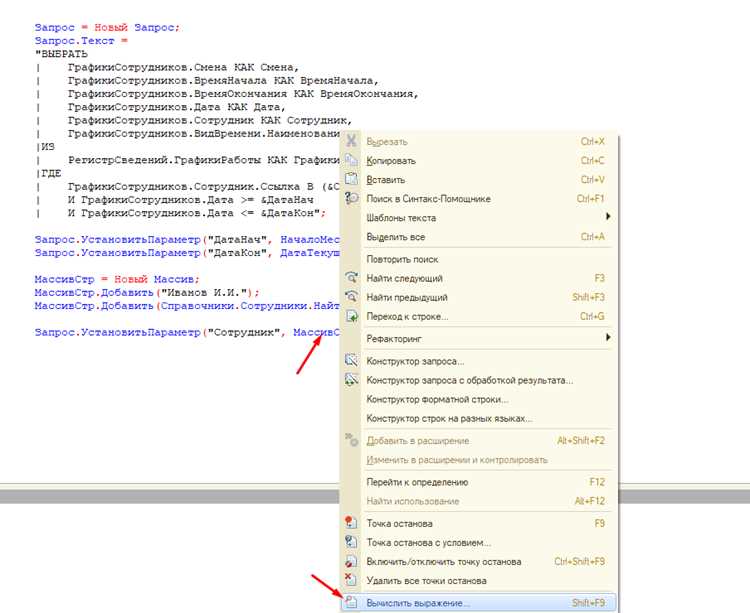The width and height of the screenshot is (750, 613).
Task: Click the delete all breakpoints icon
Action: point(351,580)
